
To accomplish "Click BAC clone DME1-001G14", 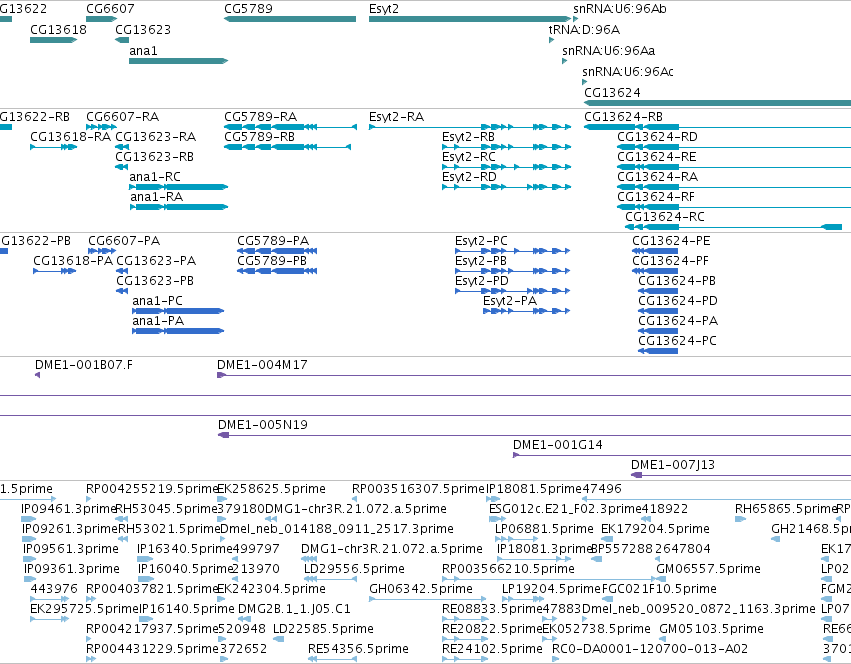I will click(558, 445).
